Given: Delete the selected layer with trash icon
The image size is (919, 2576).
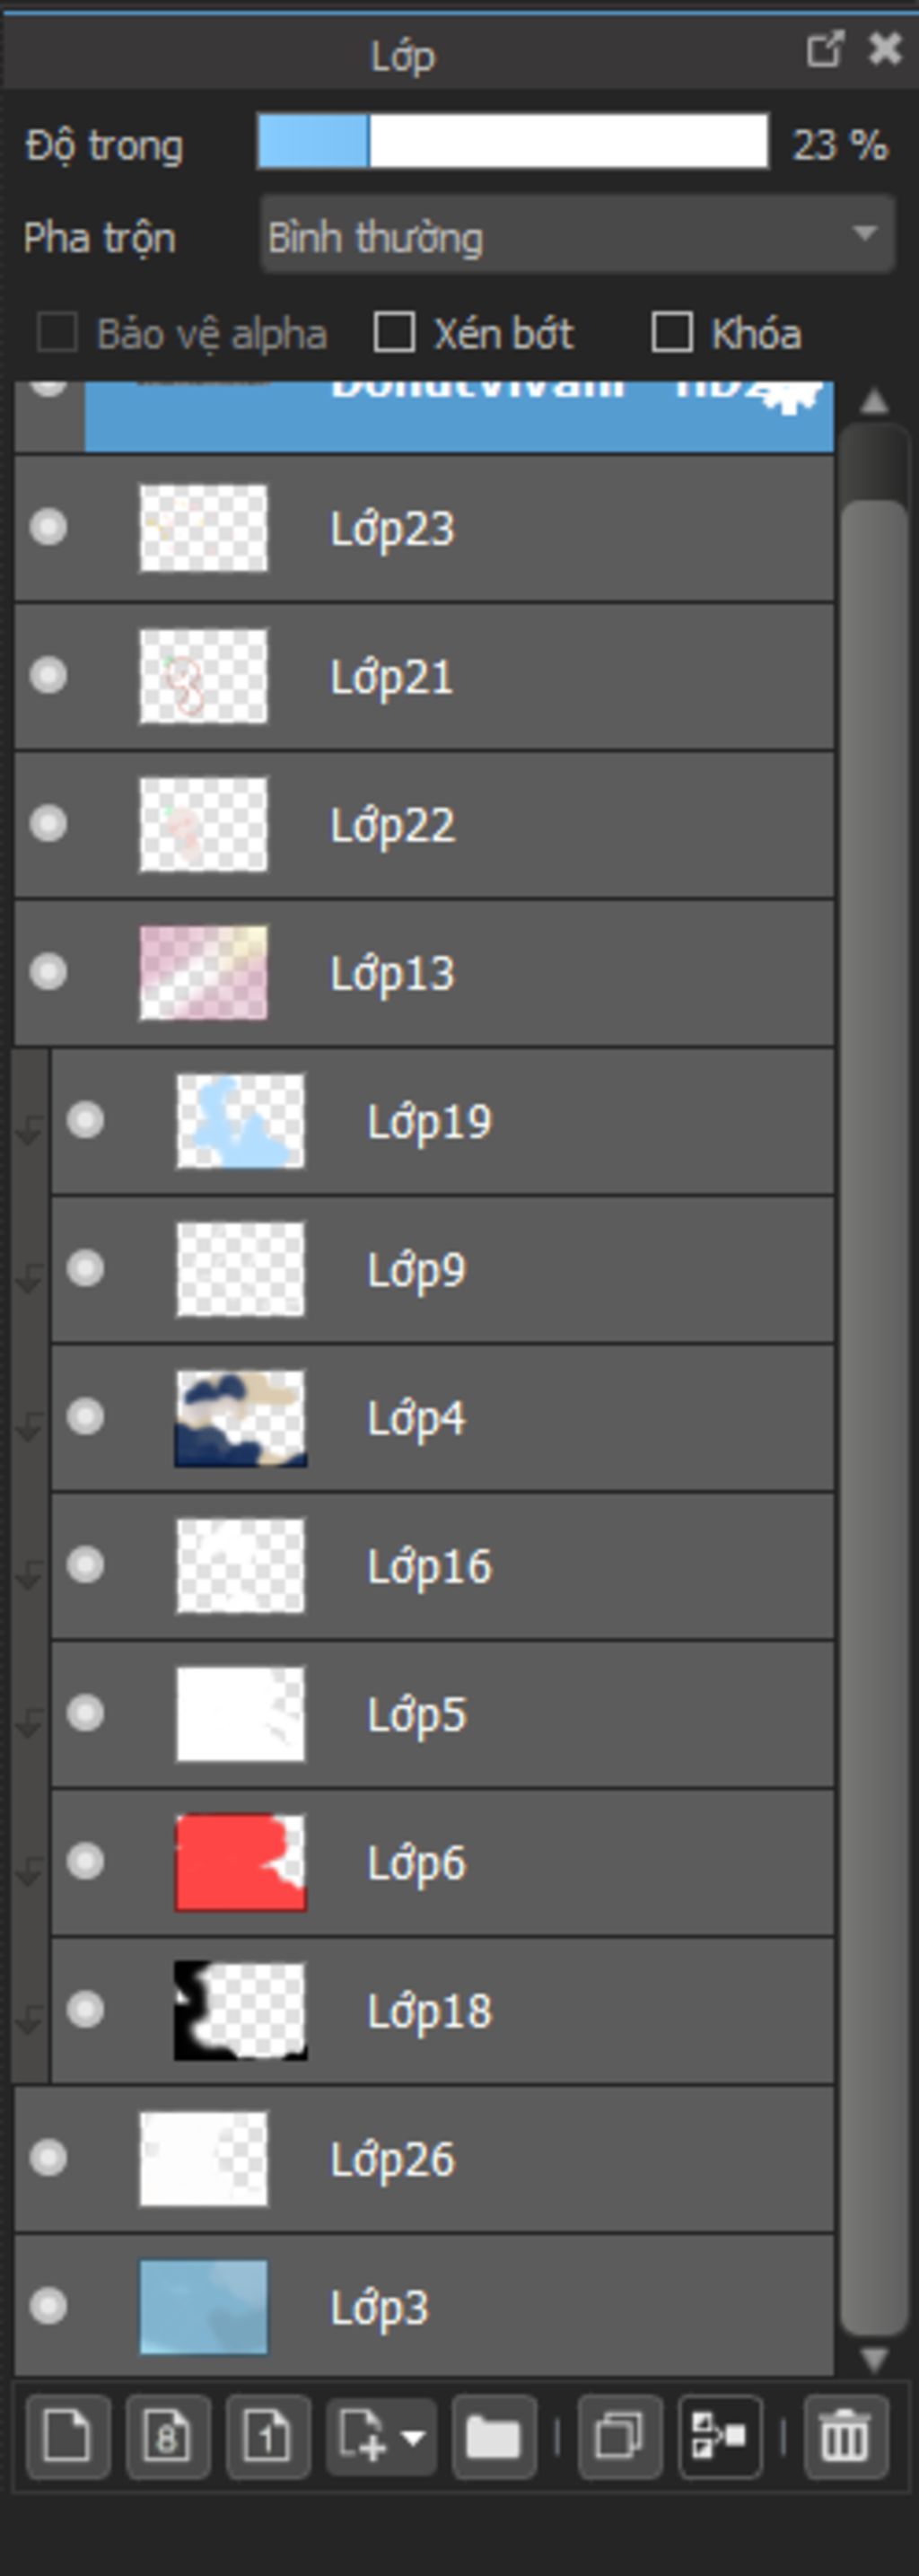Looking at the screenshot, I should [x=845, y=2437].
